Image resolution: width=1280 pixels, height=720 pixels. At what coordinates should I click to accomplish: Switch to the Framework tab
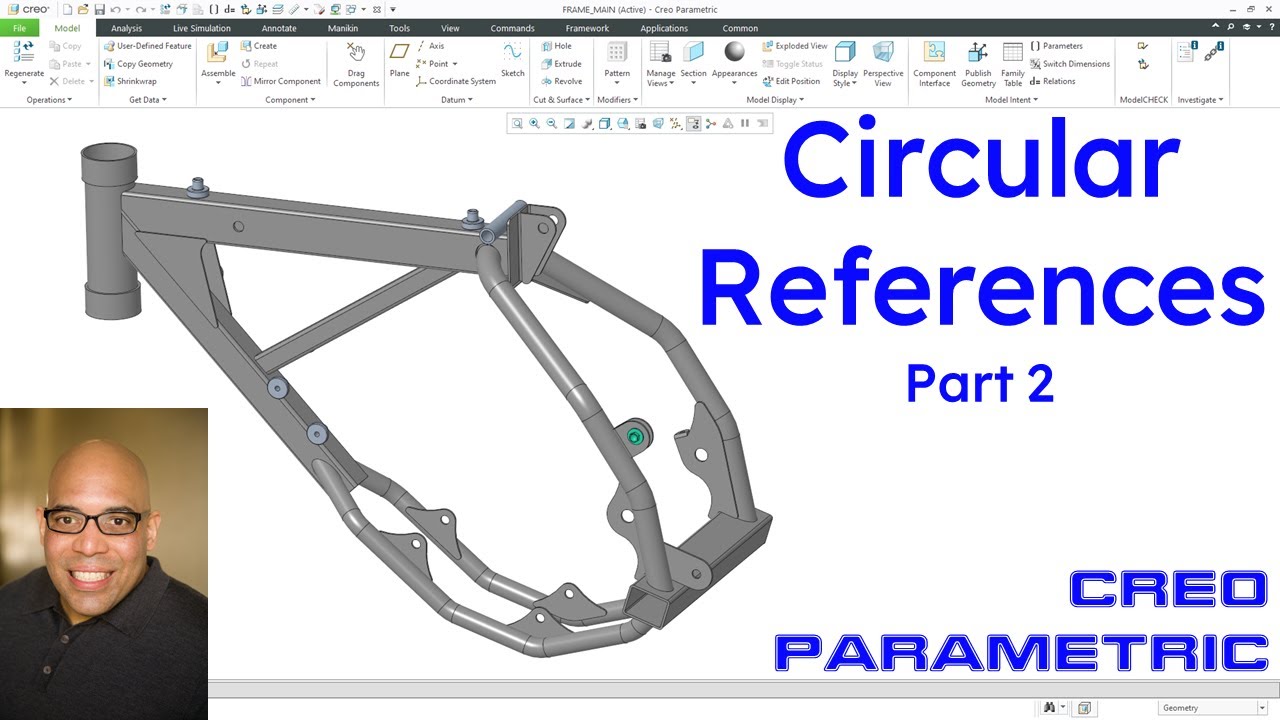tap(587, 28)
